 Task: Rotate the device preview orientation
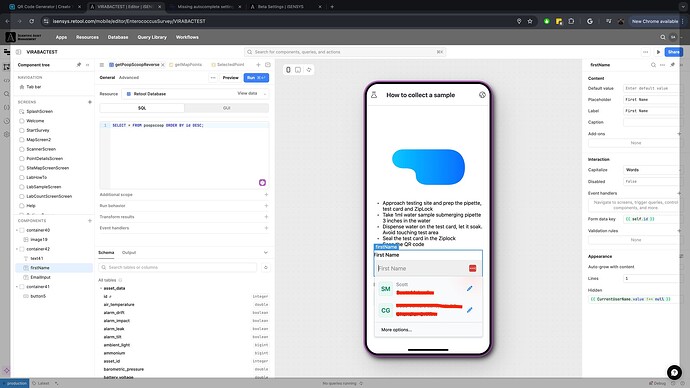309,70
